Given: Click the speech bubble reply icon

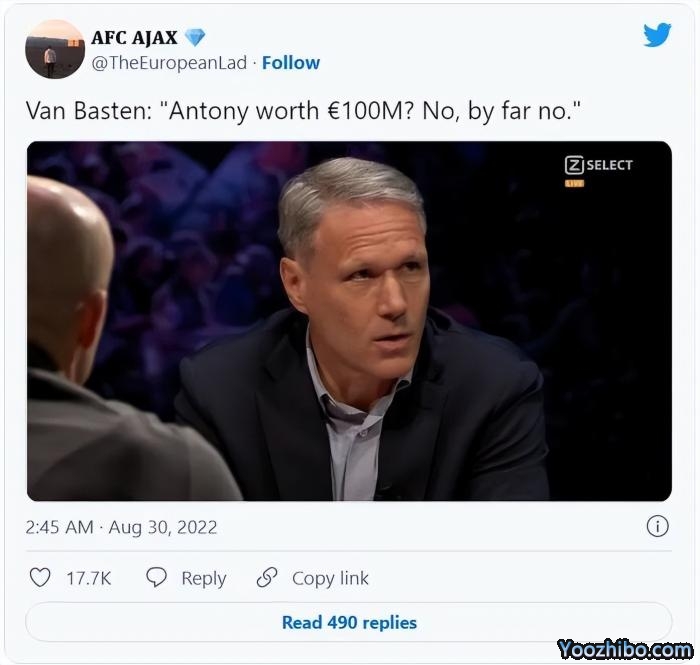Looking at the screenshot, I should (156, 577).
